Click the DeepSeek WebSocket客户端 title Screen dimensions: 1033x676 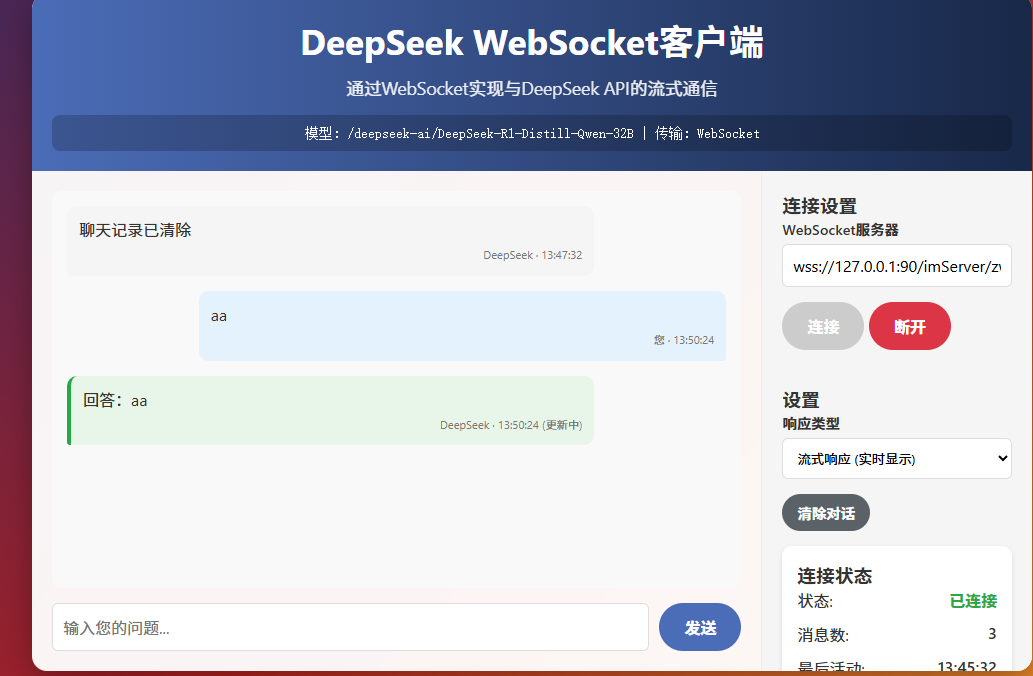(x=532, y=43)
